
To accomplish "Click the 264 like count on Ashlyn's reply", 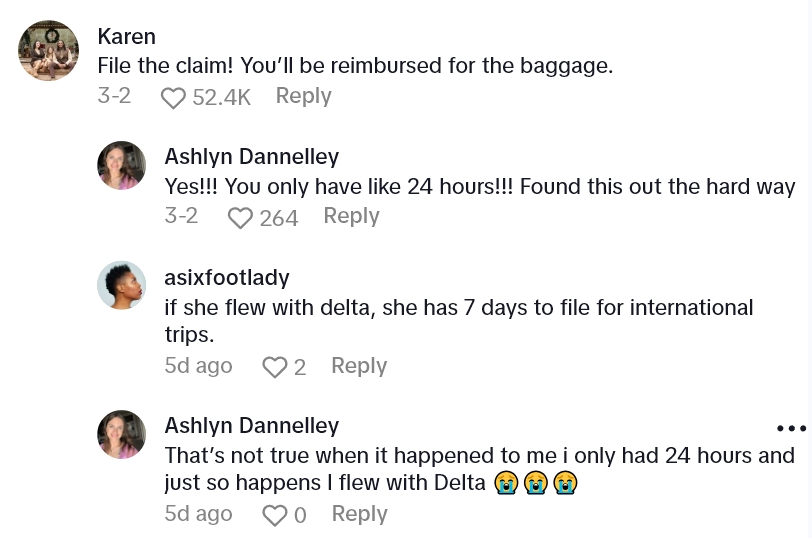I will point(279,217).
